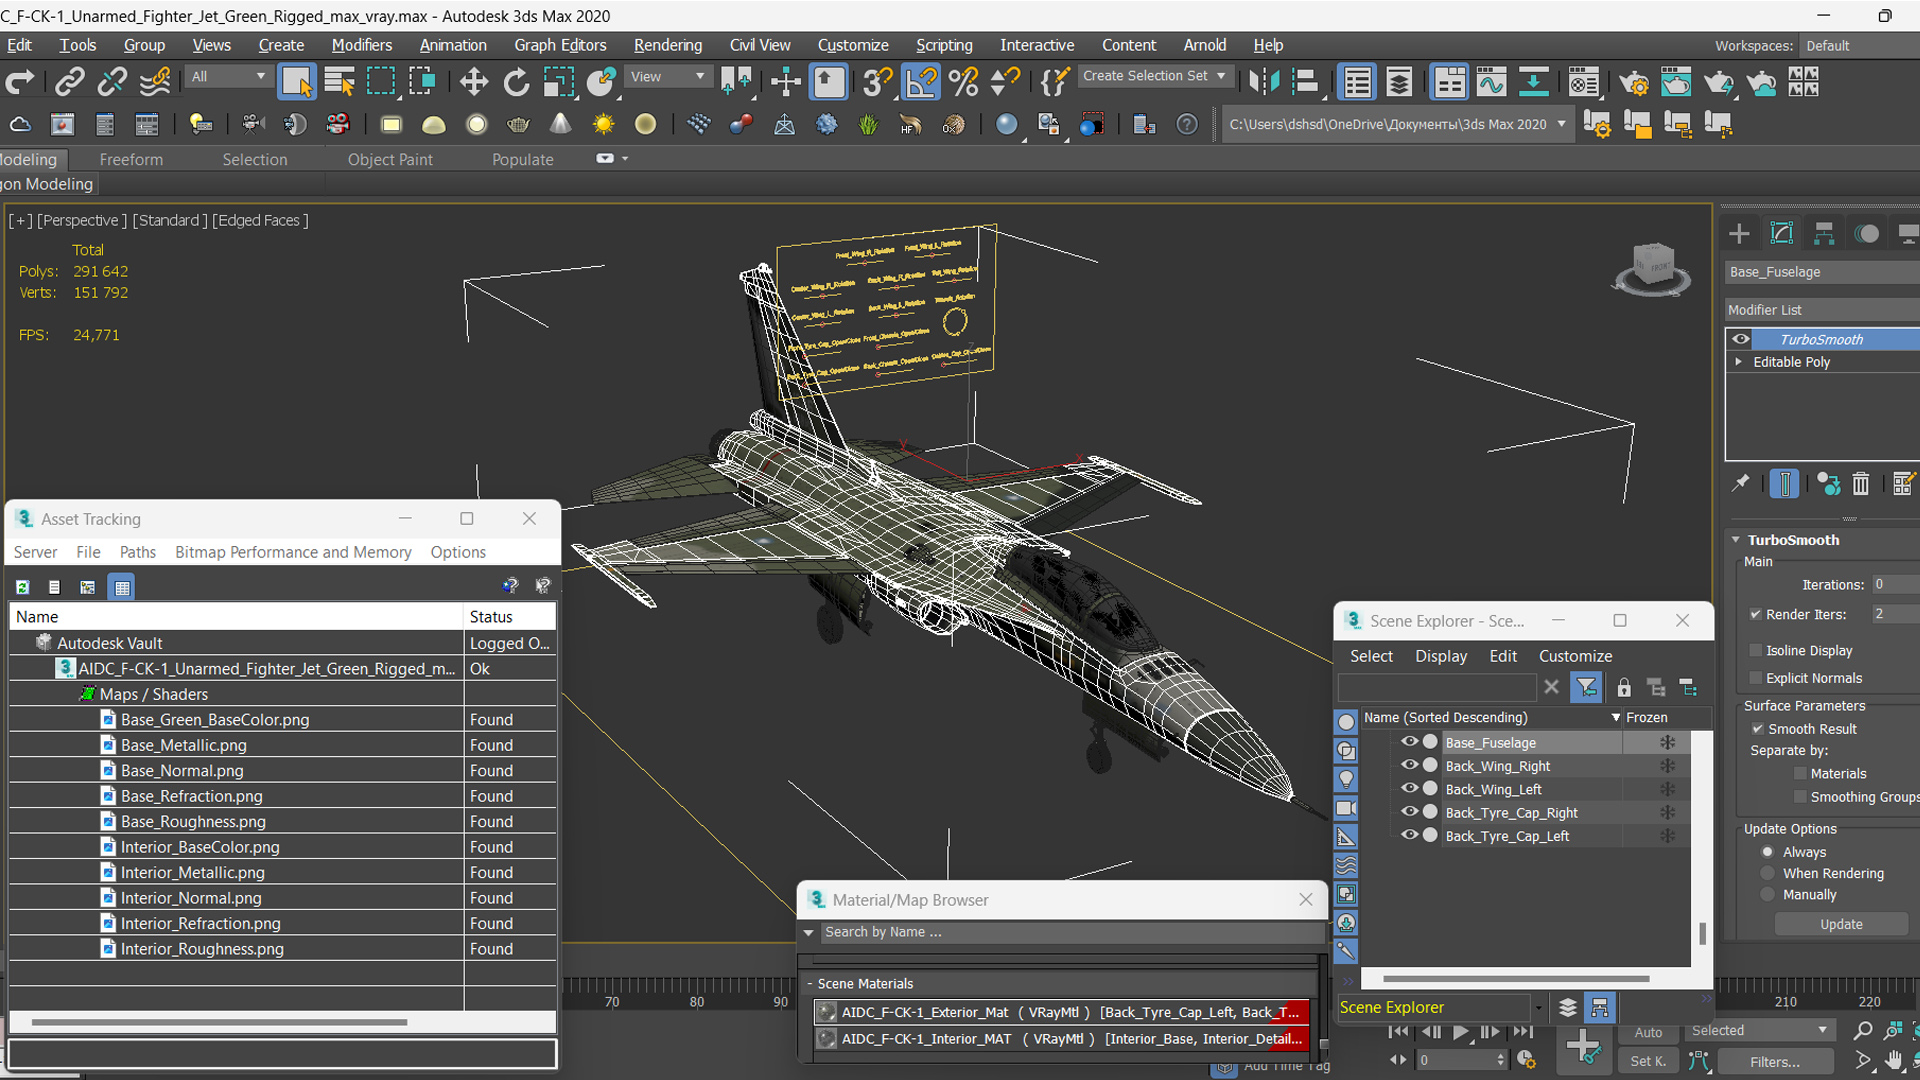The image size is (1920, 1080).
Task: Enable Explicit Normals checkbox
Action: [x=1756, y=678]
